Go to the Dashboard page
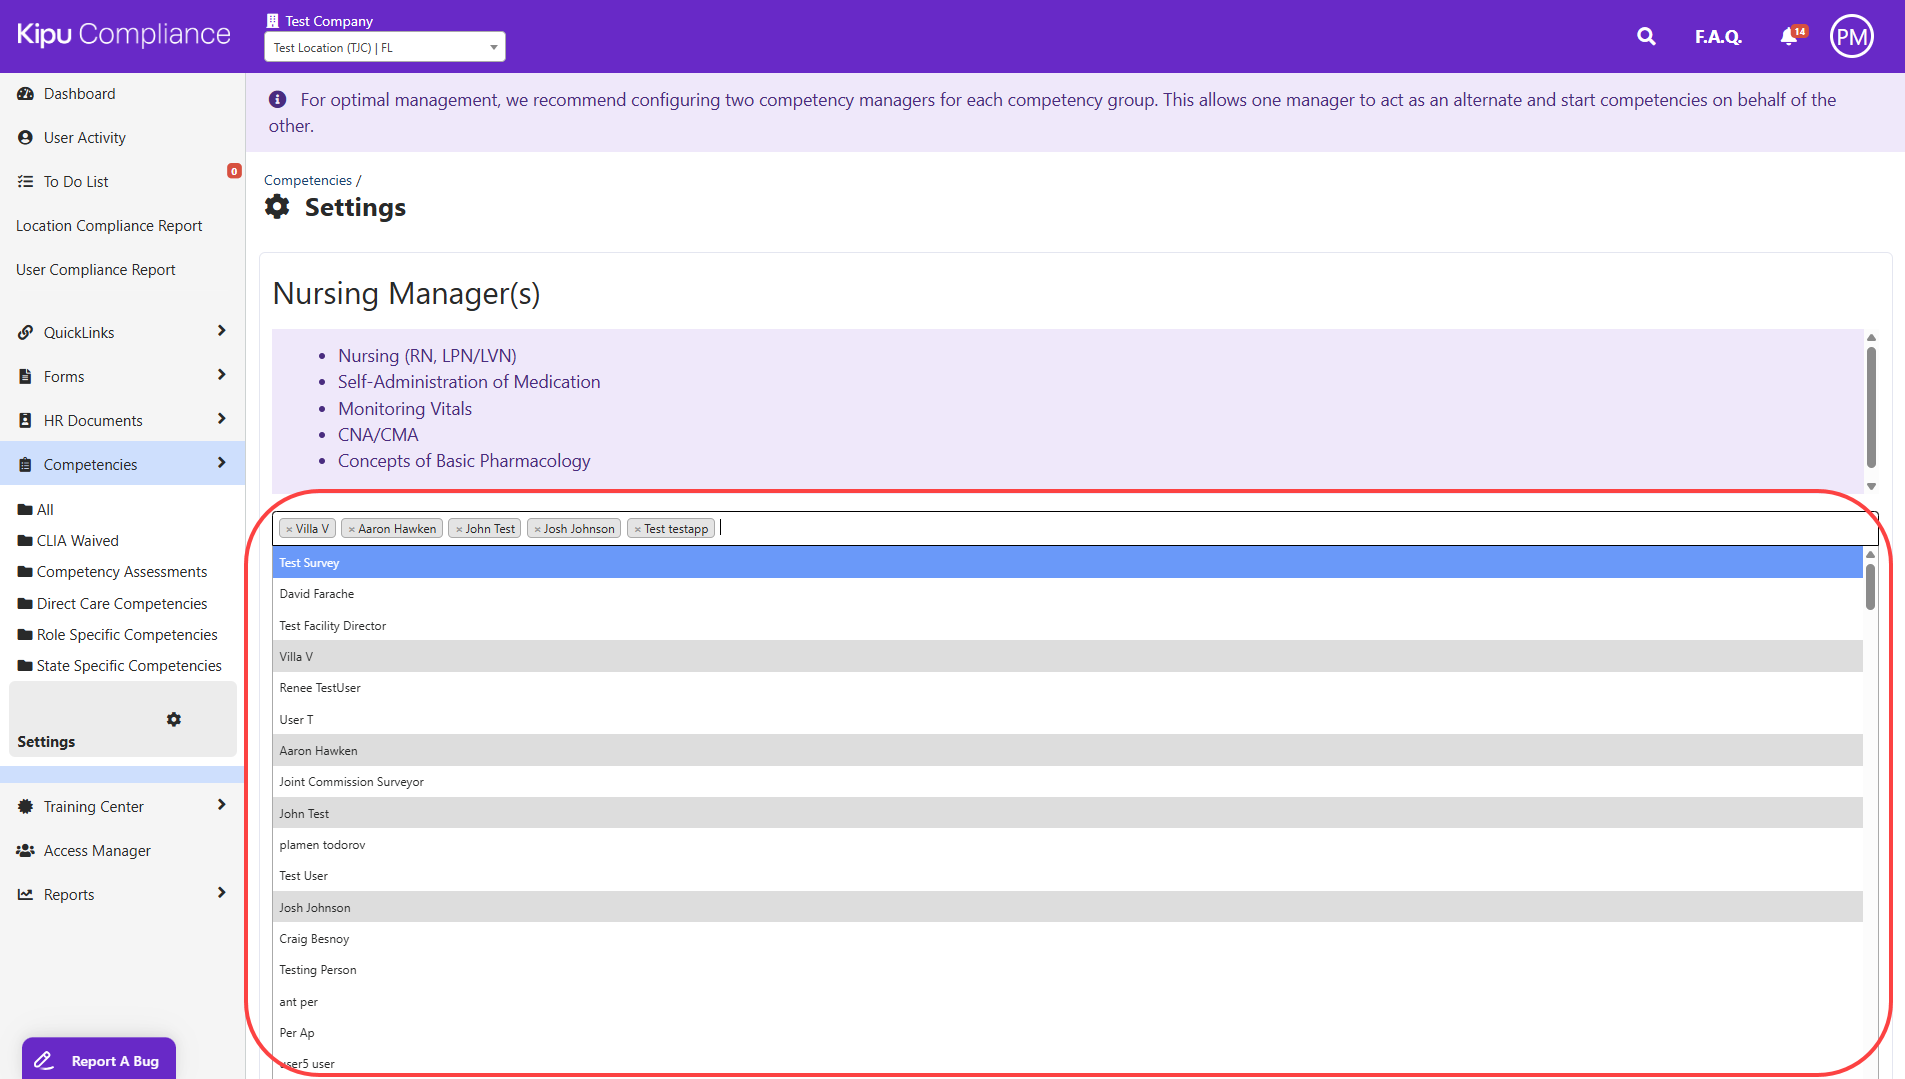Screen dimensions: 1905x1079 coord(79,94)
